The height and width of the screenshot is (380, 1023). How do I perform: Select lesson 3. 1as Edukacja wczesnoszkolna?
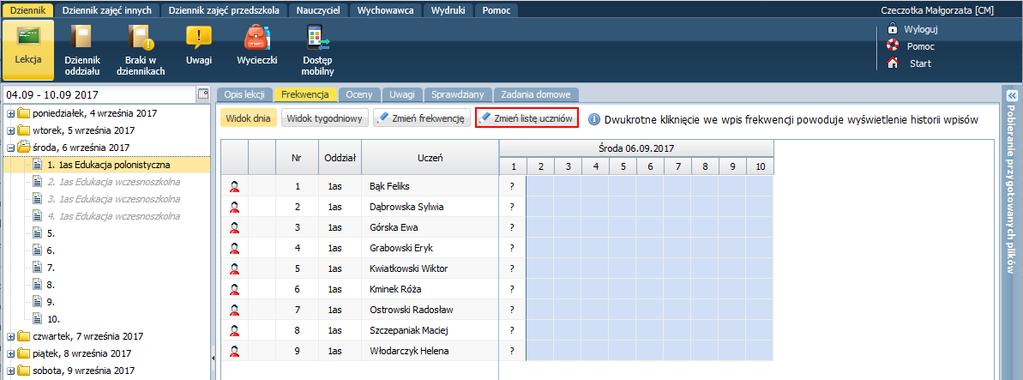[x=114, y=199]
